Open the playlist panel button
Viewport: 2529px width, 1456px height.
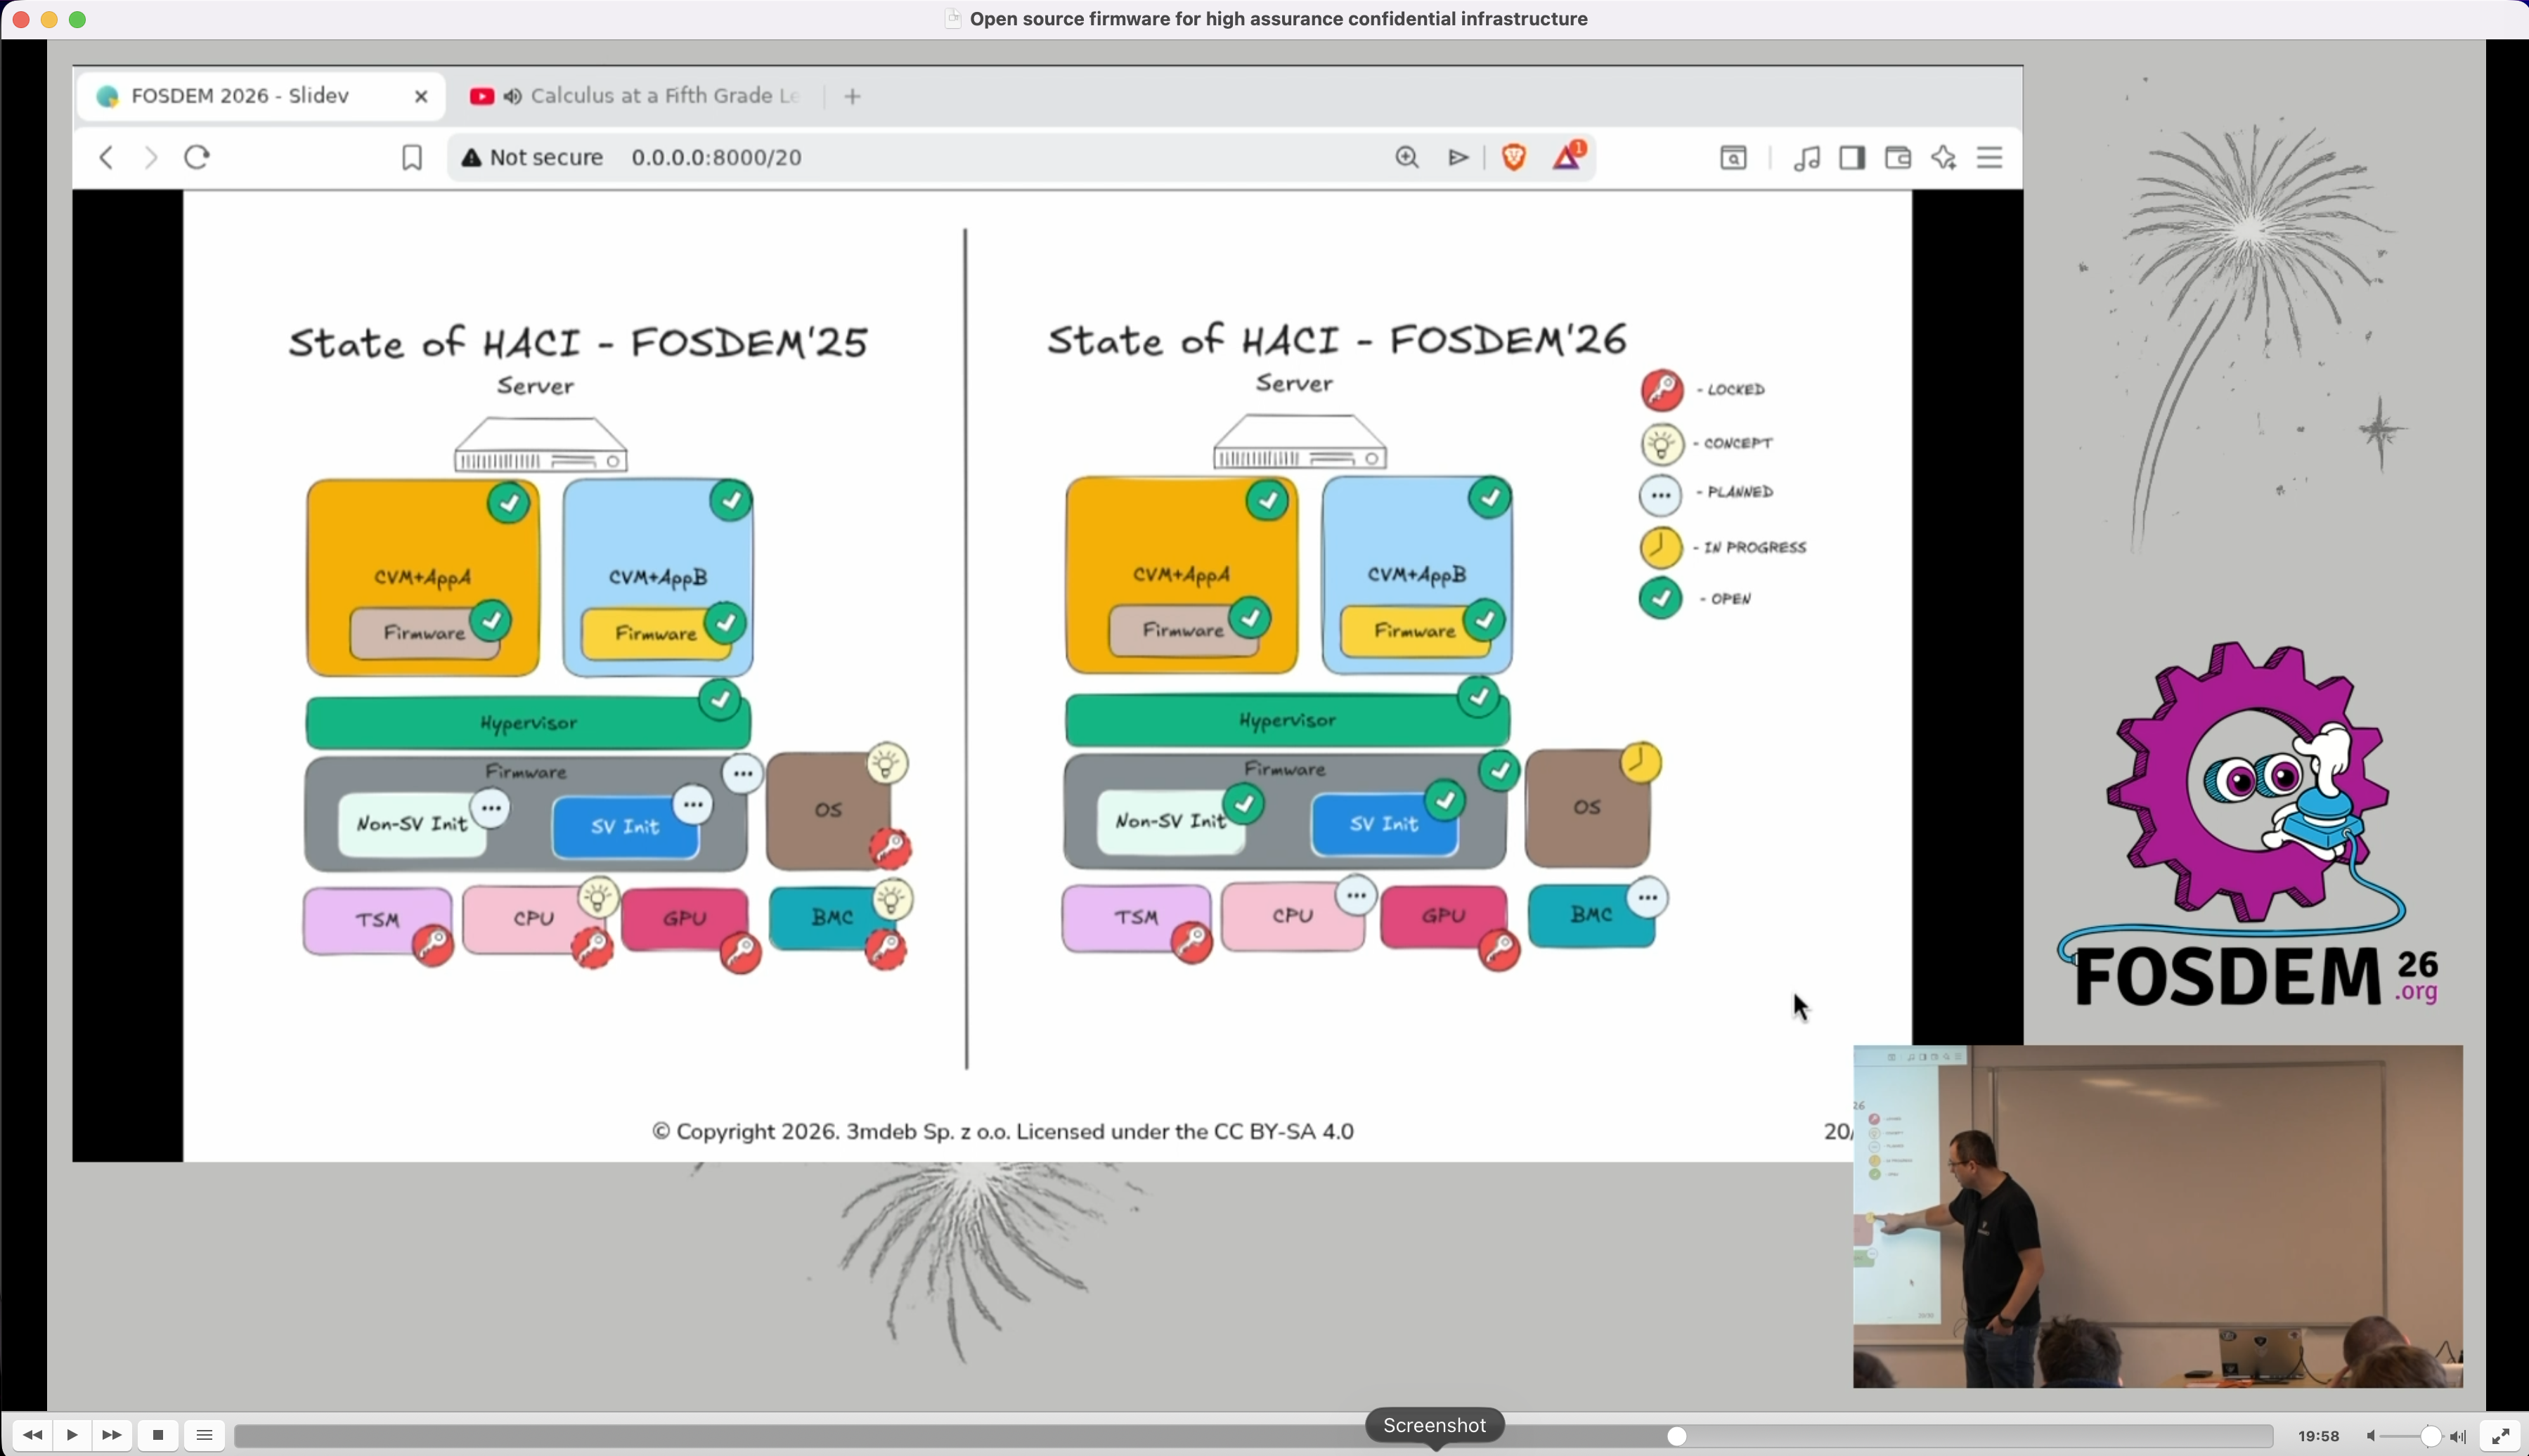coord(205,1435)
